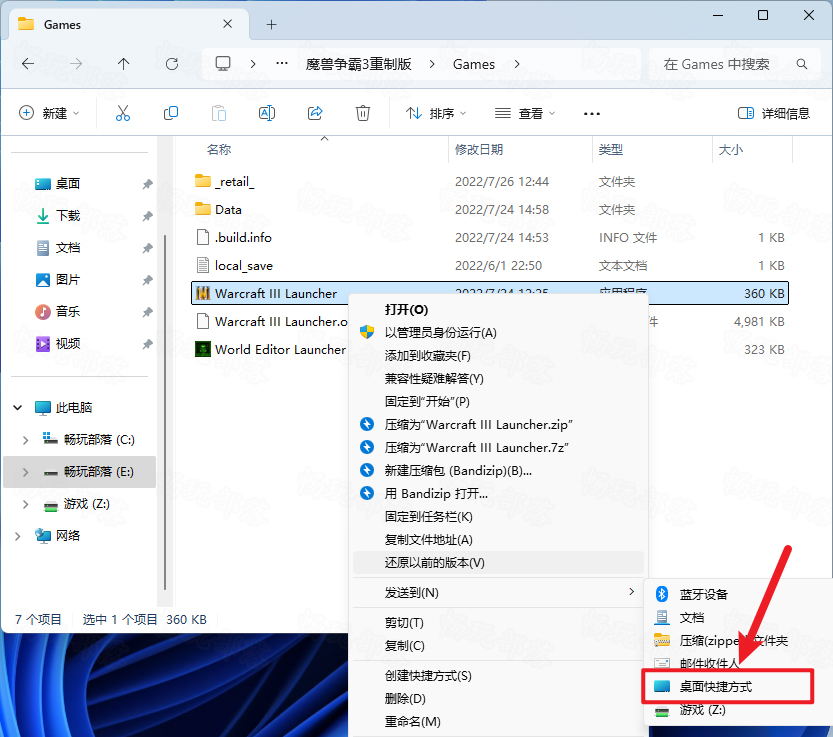Image resolution: width=833 pixels, height=737 pixels.
Task: Open the 查看 view dropdown
Action: pos(525,113)
